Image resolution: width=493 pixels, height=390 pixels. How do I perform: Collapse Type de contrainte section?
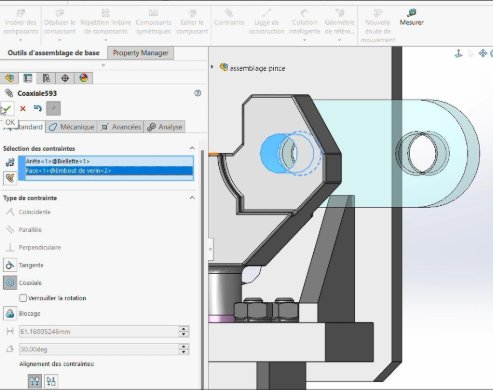coord(192,198)
